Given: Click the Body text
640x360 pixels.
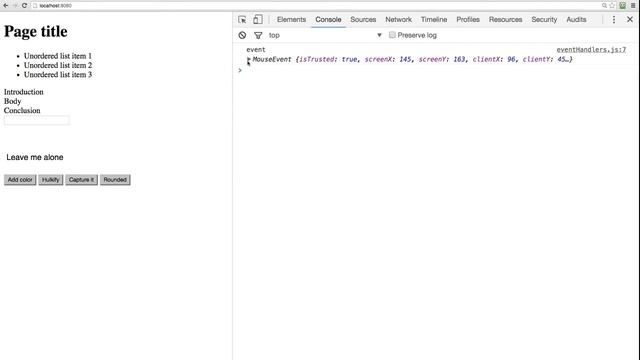Looking at the screenshot, I should coord(12,101).
